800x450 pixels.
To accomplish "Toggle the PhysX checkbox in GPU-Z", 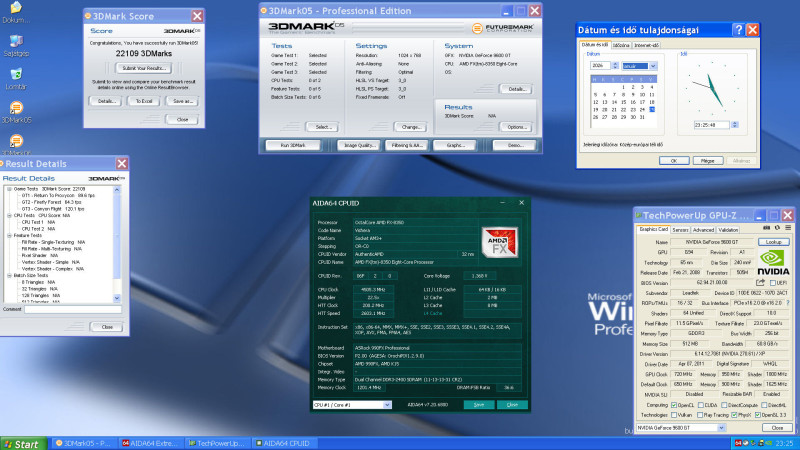I will tap(734, 415).
